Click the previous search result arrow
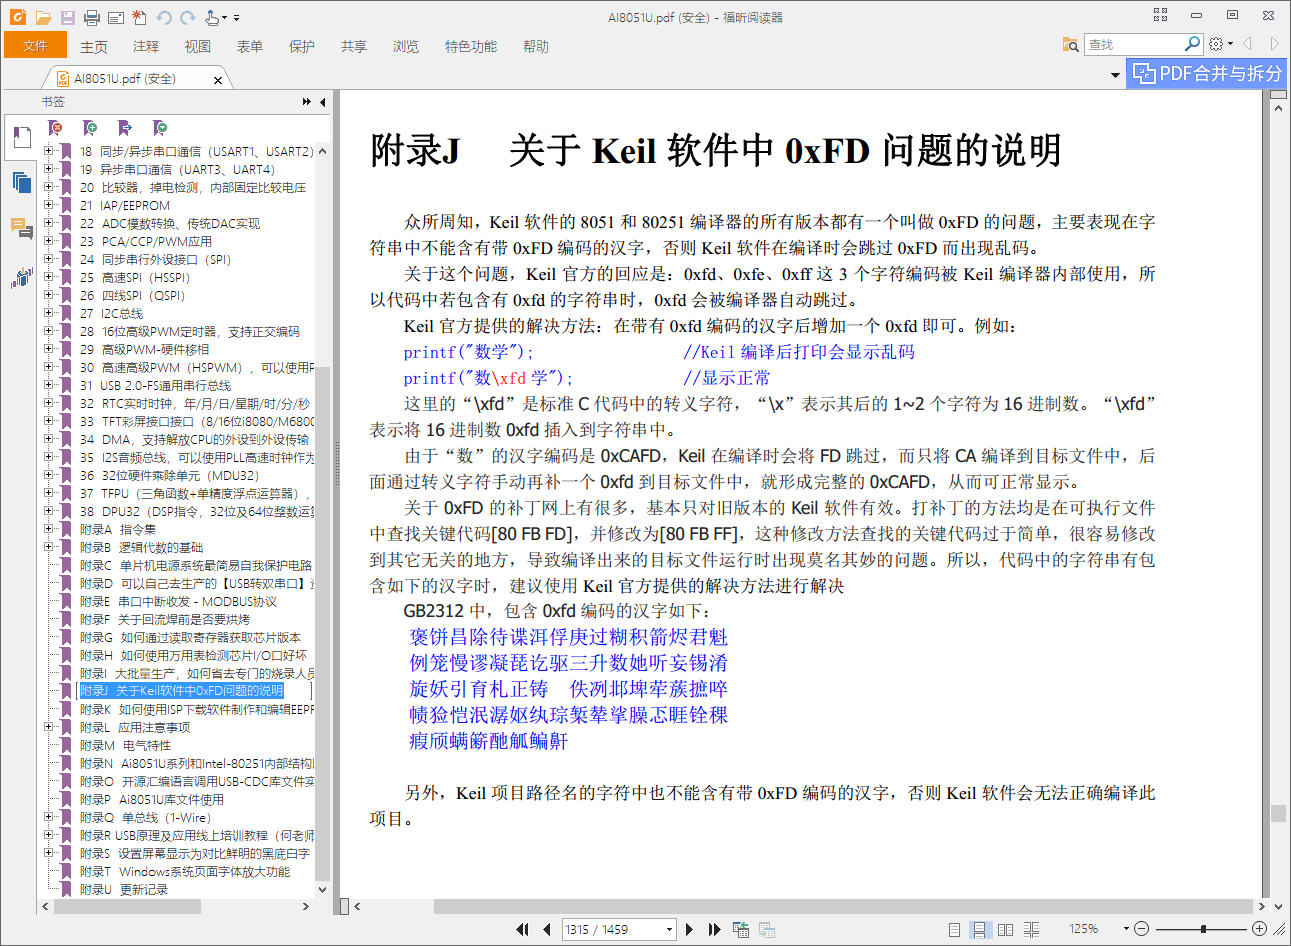Viewport: 1291px width, 946px height. (x=1248, y=44)
